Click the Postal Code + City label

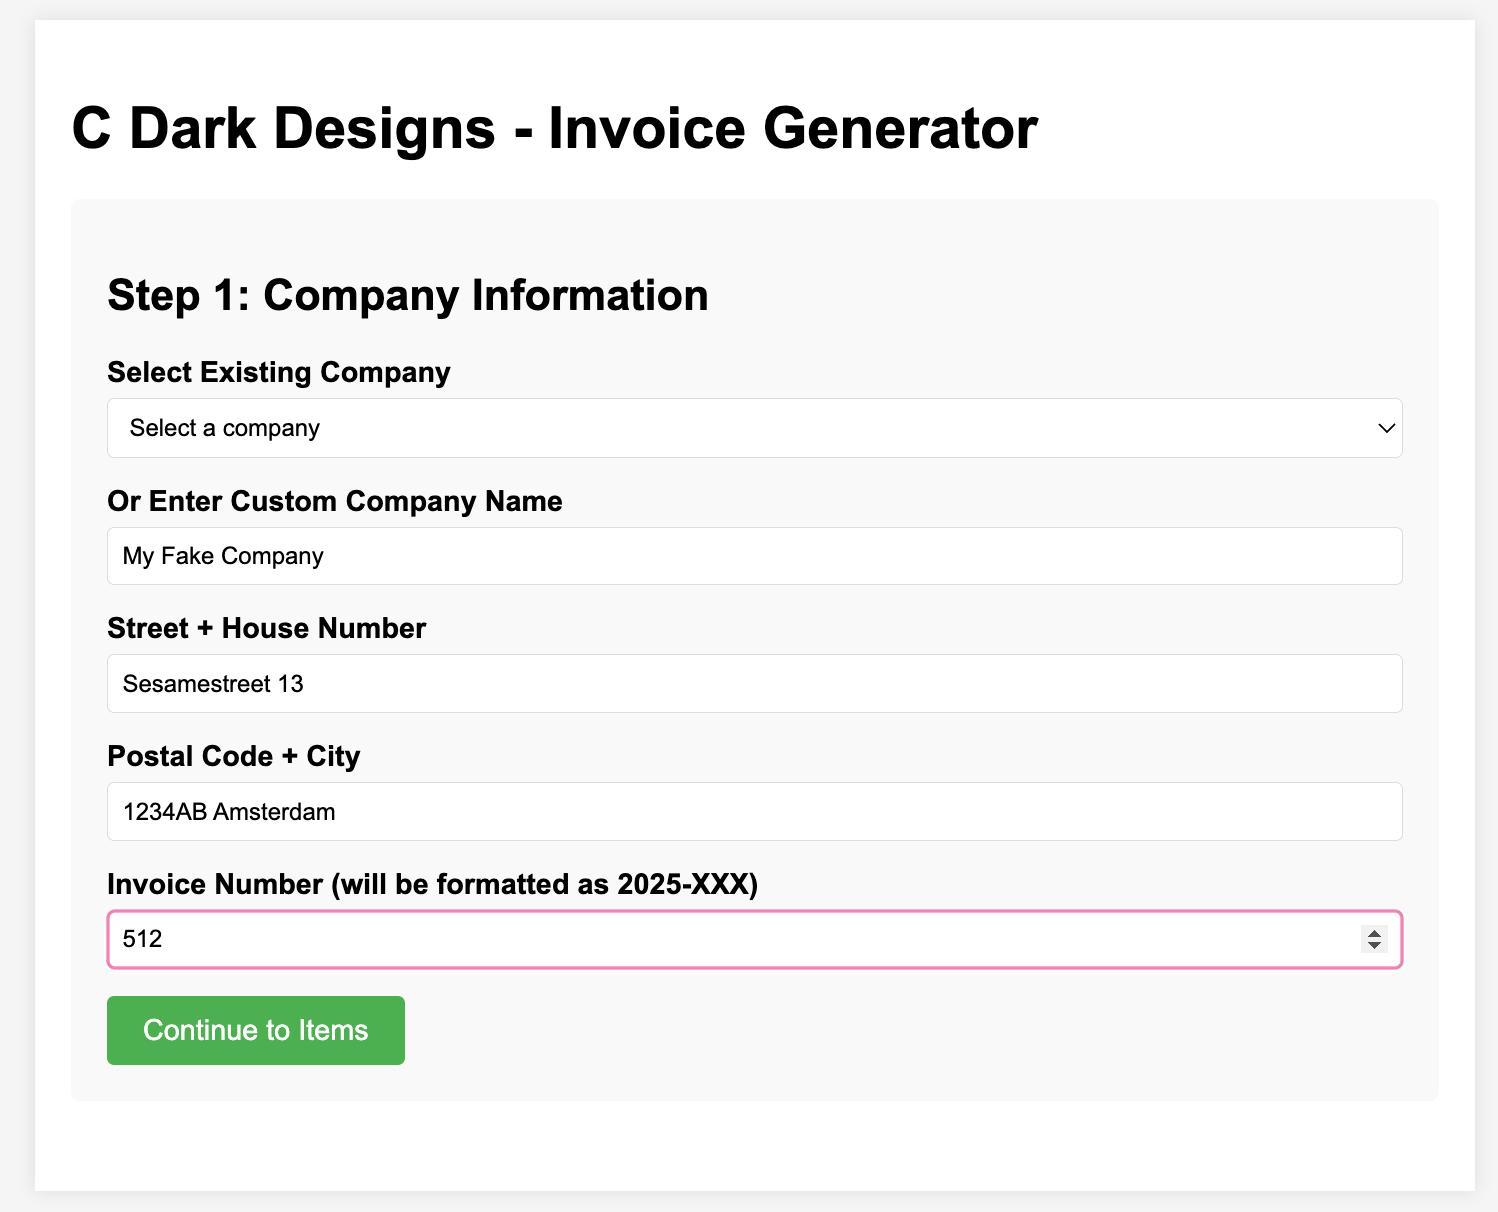point(234,756)
